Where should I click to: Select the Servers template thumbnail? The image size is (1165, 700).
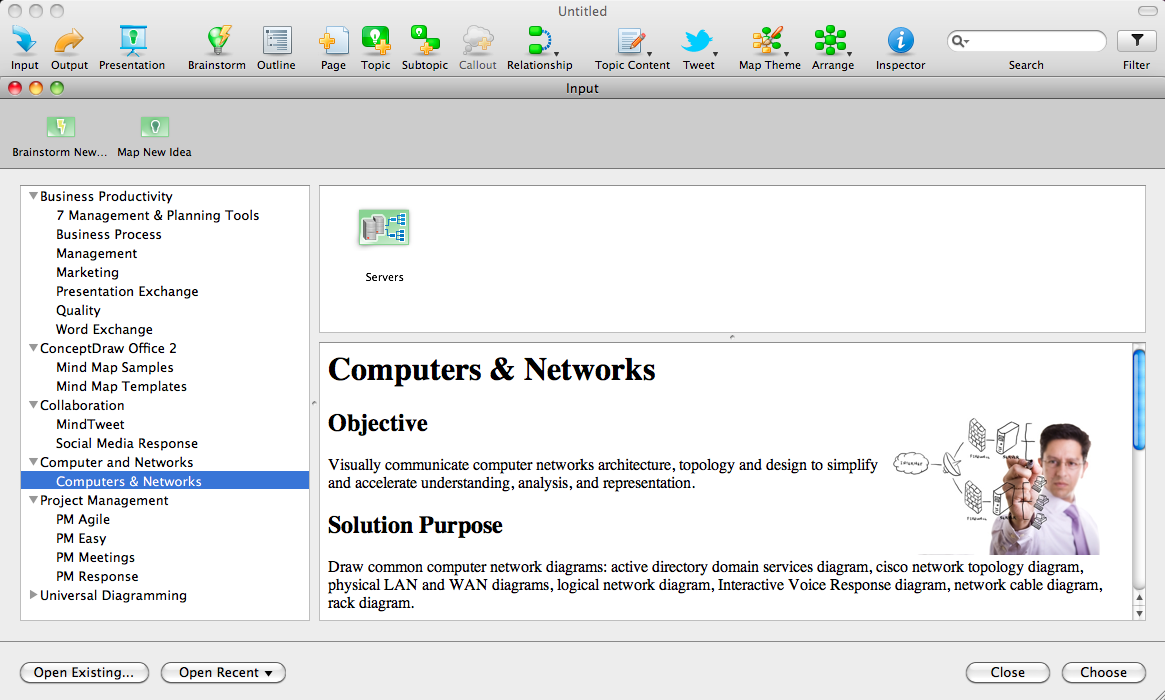[x=384, y=227]
